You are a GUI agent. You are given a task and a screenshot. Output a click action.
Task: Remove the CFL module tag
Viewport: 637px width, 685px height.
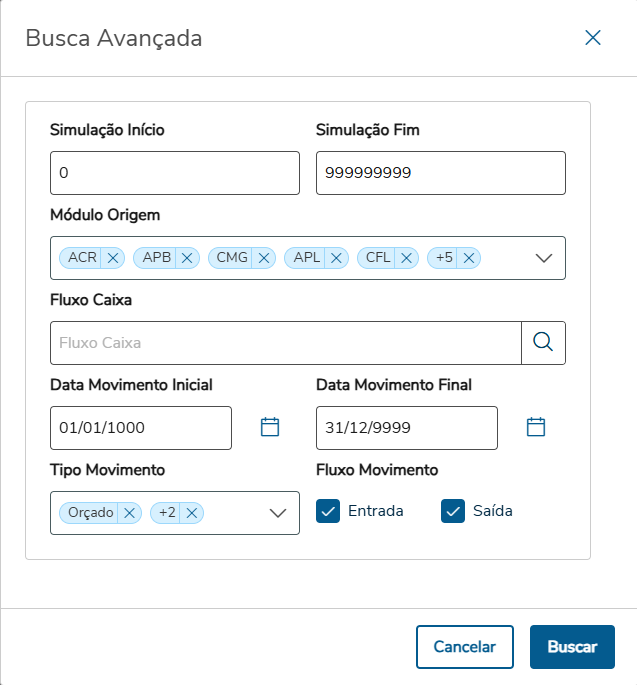click(x=406, y=258)
